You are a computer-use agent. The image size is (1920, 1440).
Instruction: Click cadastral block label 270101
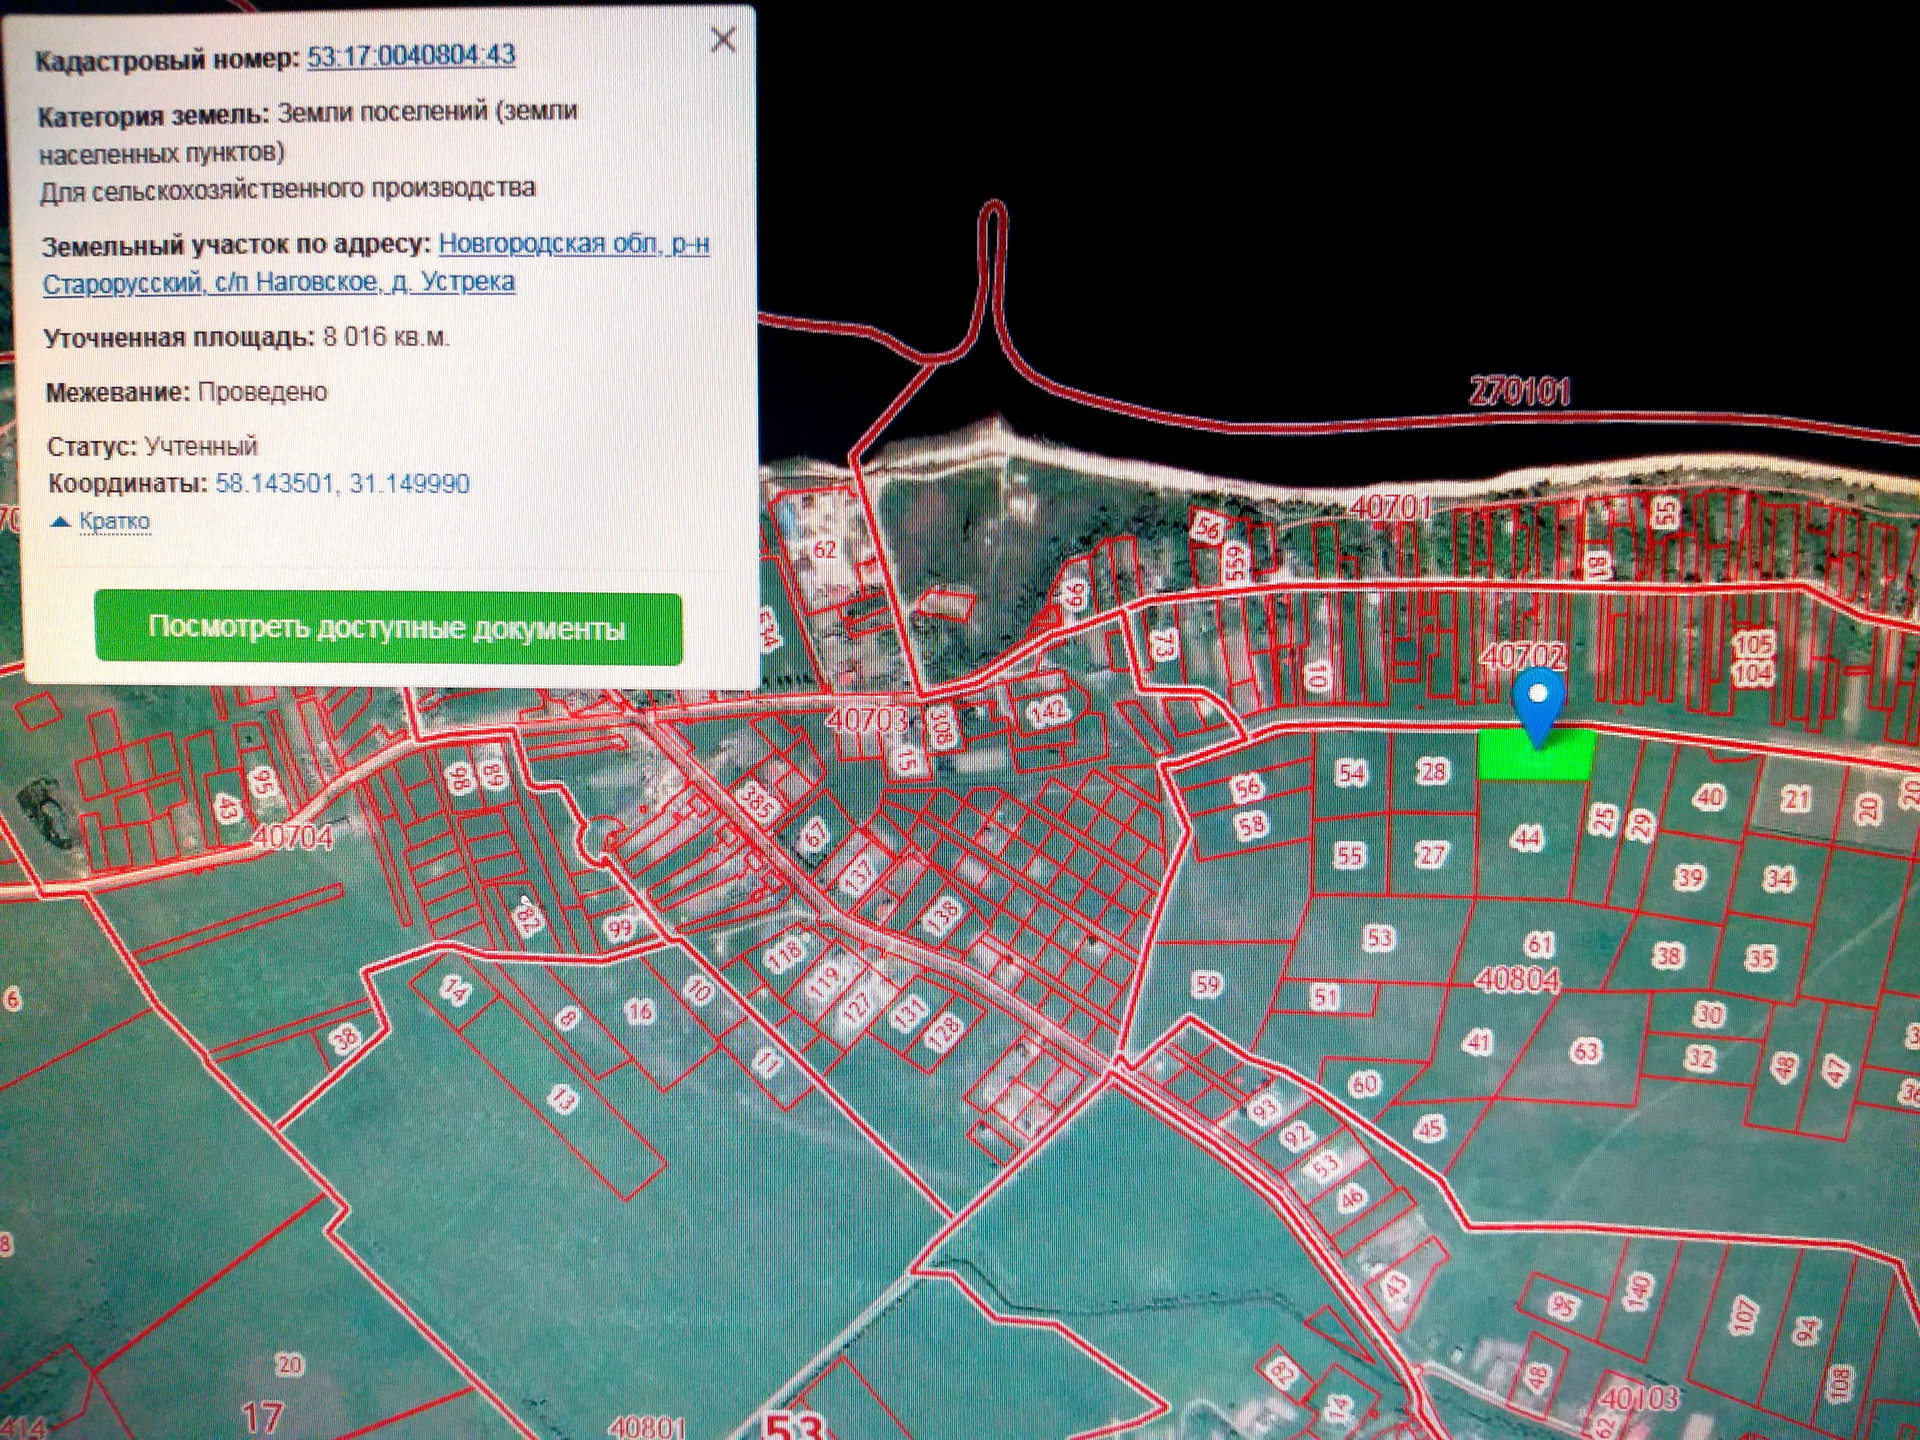pos(1519,391)
